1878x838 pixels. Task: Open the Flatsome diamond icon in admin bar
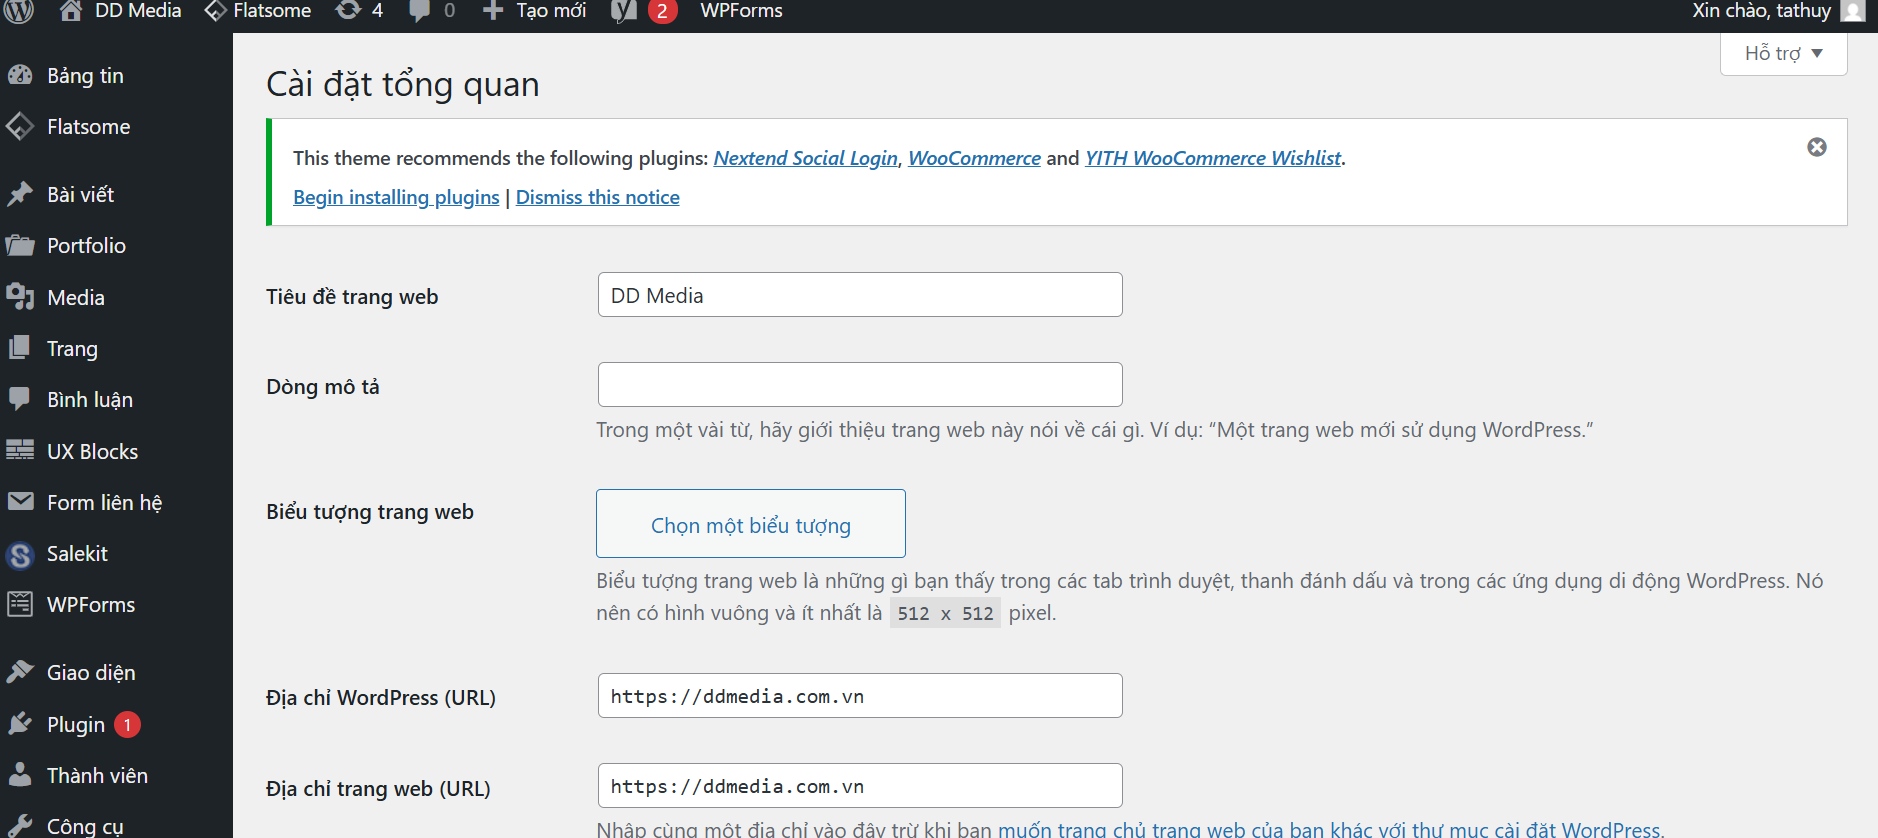[215, 11]
